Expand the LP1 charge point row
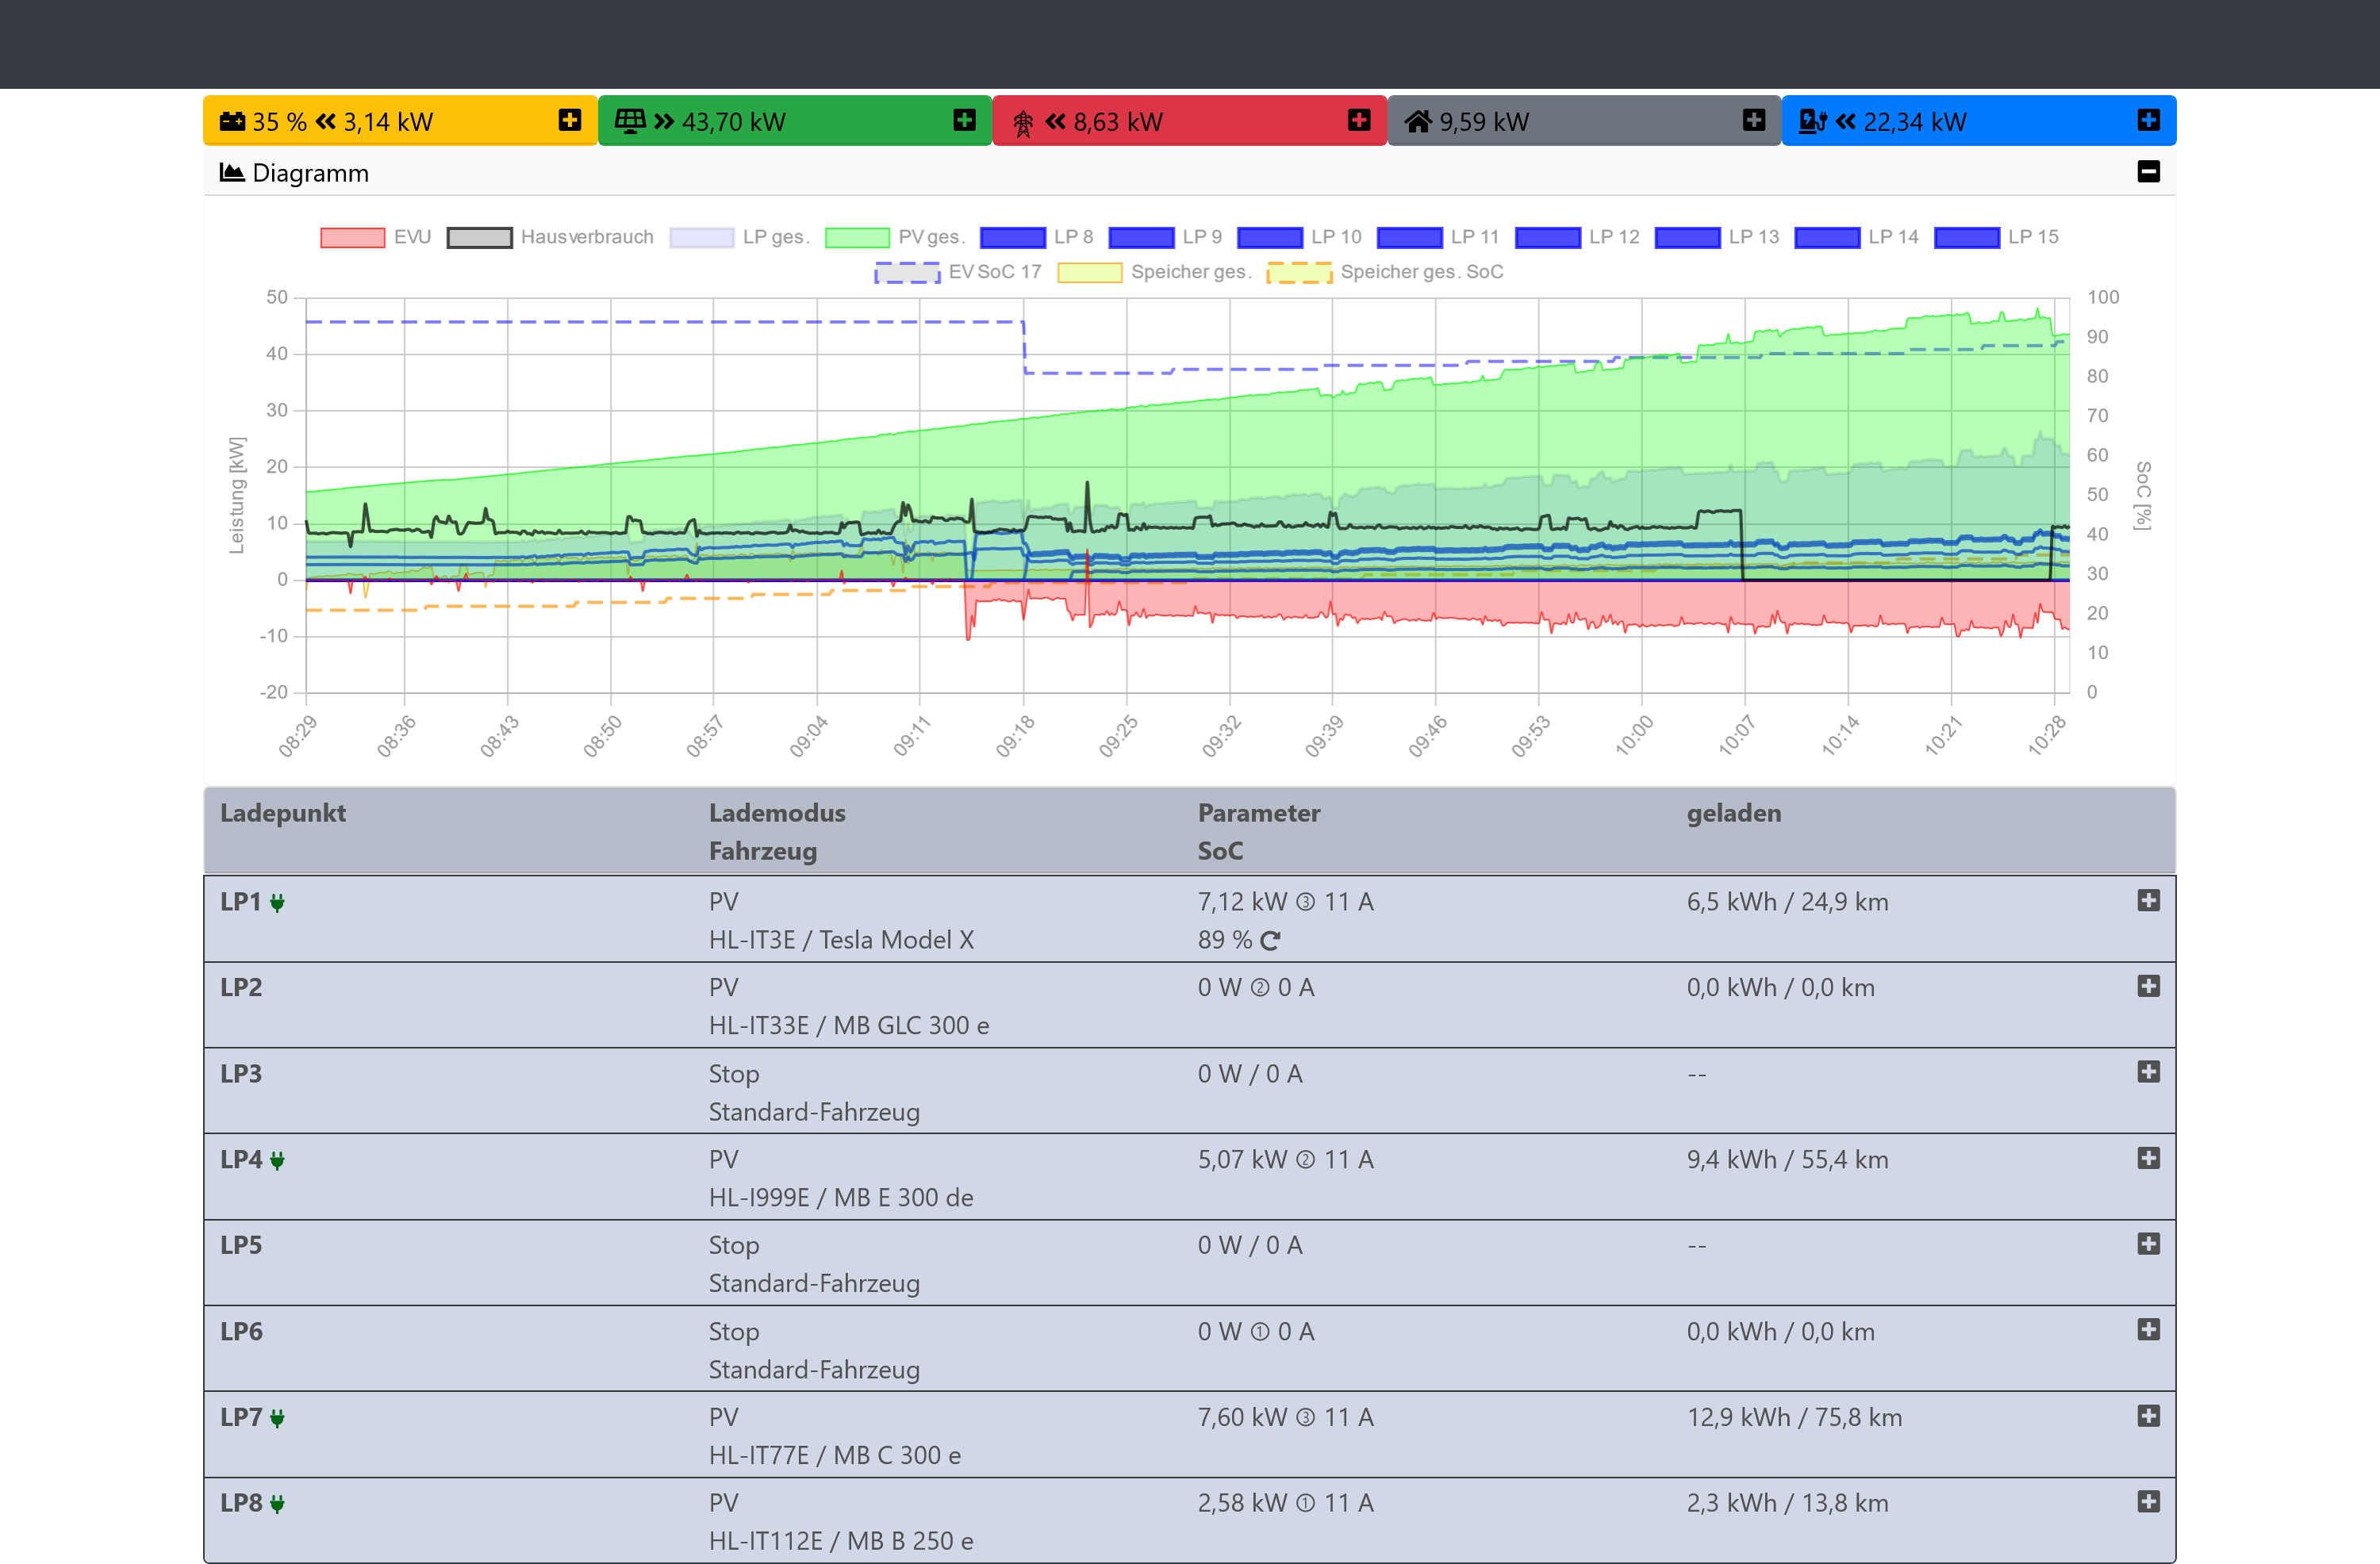 [2148, 901]
